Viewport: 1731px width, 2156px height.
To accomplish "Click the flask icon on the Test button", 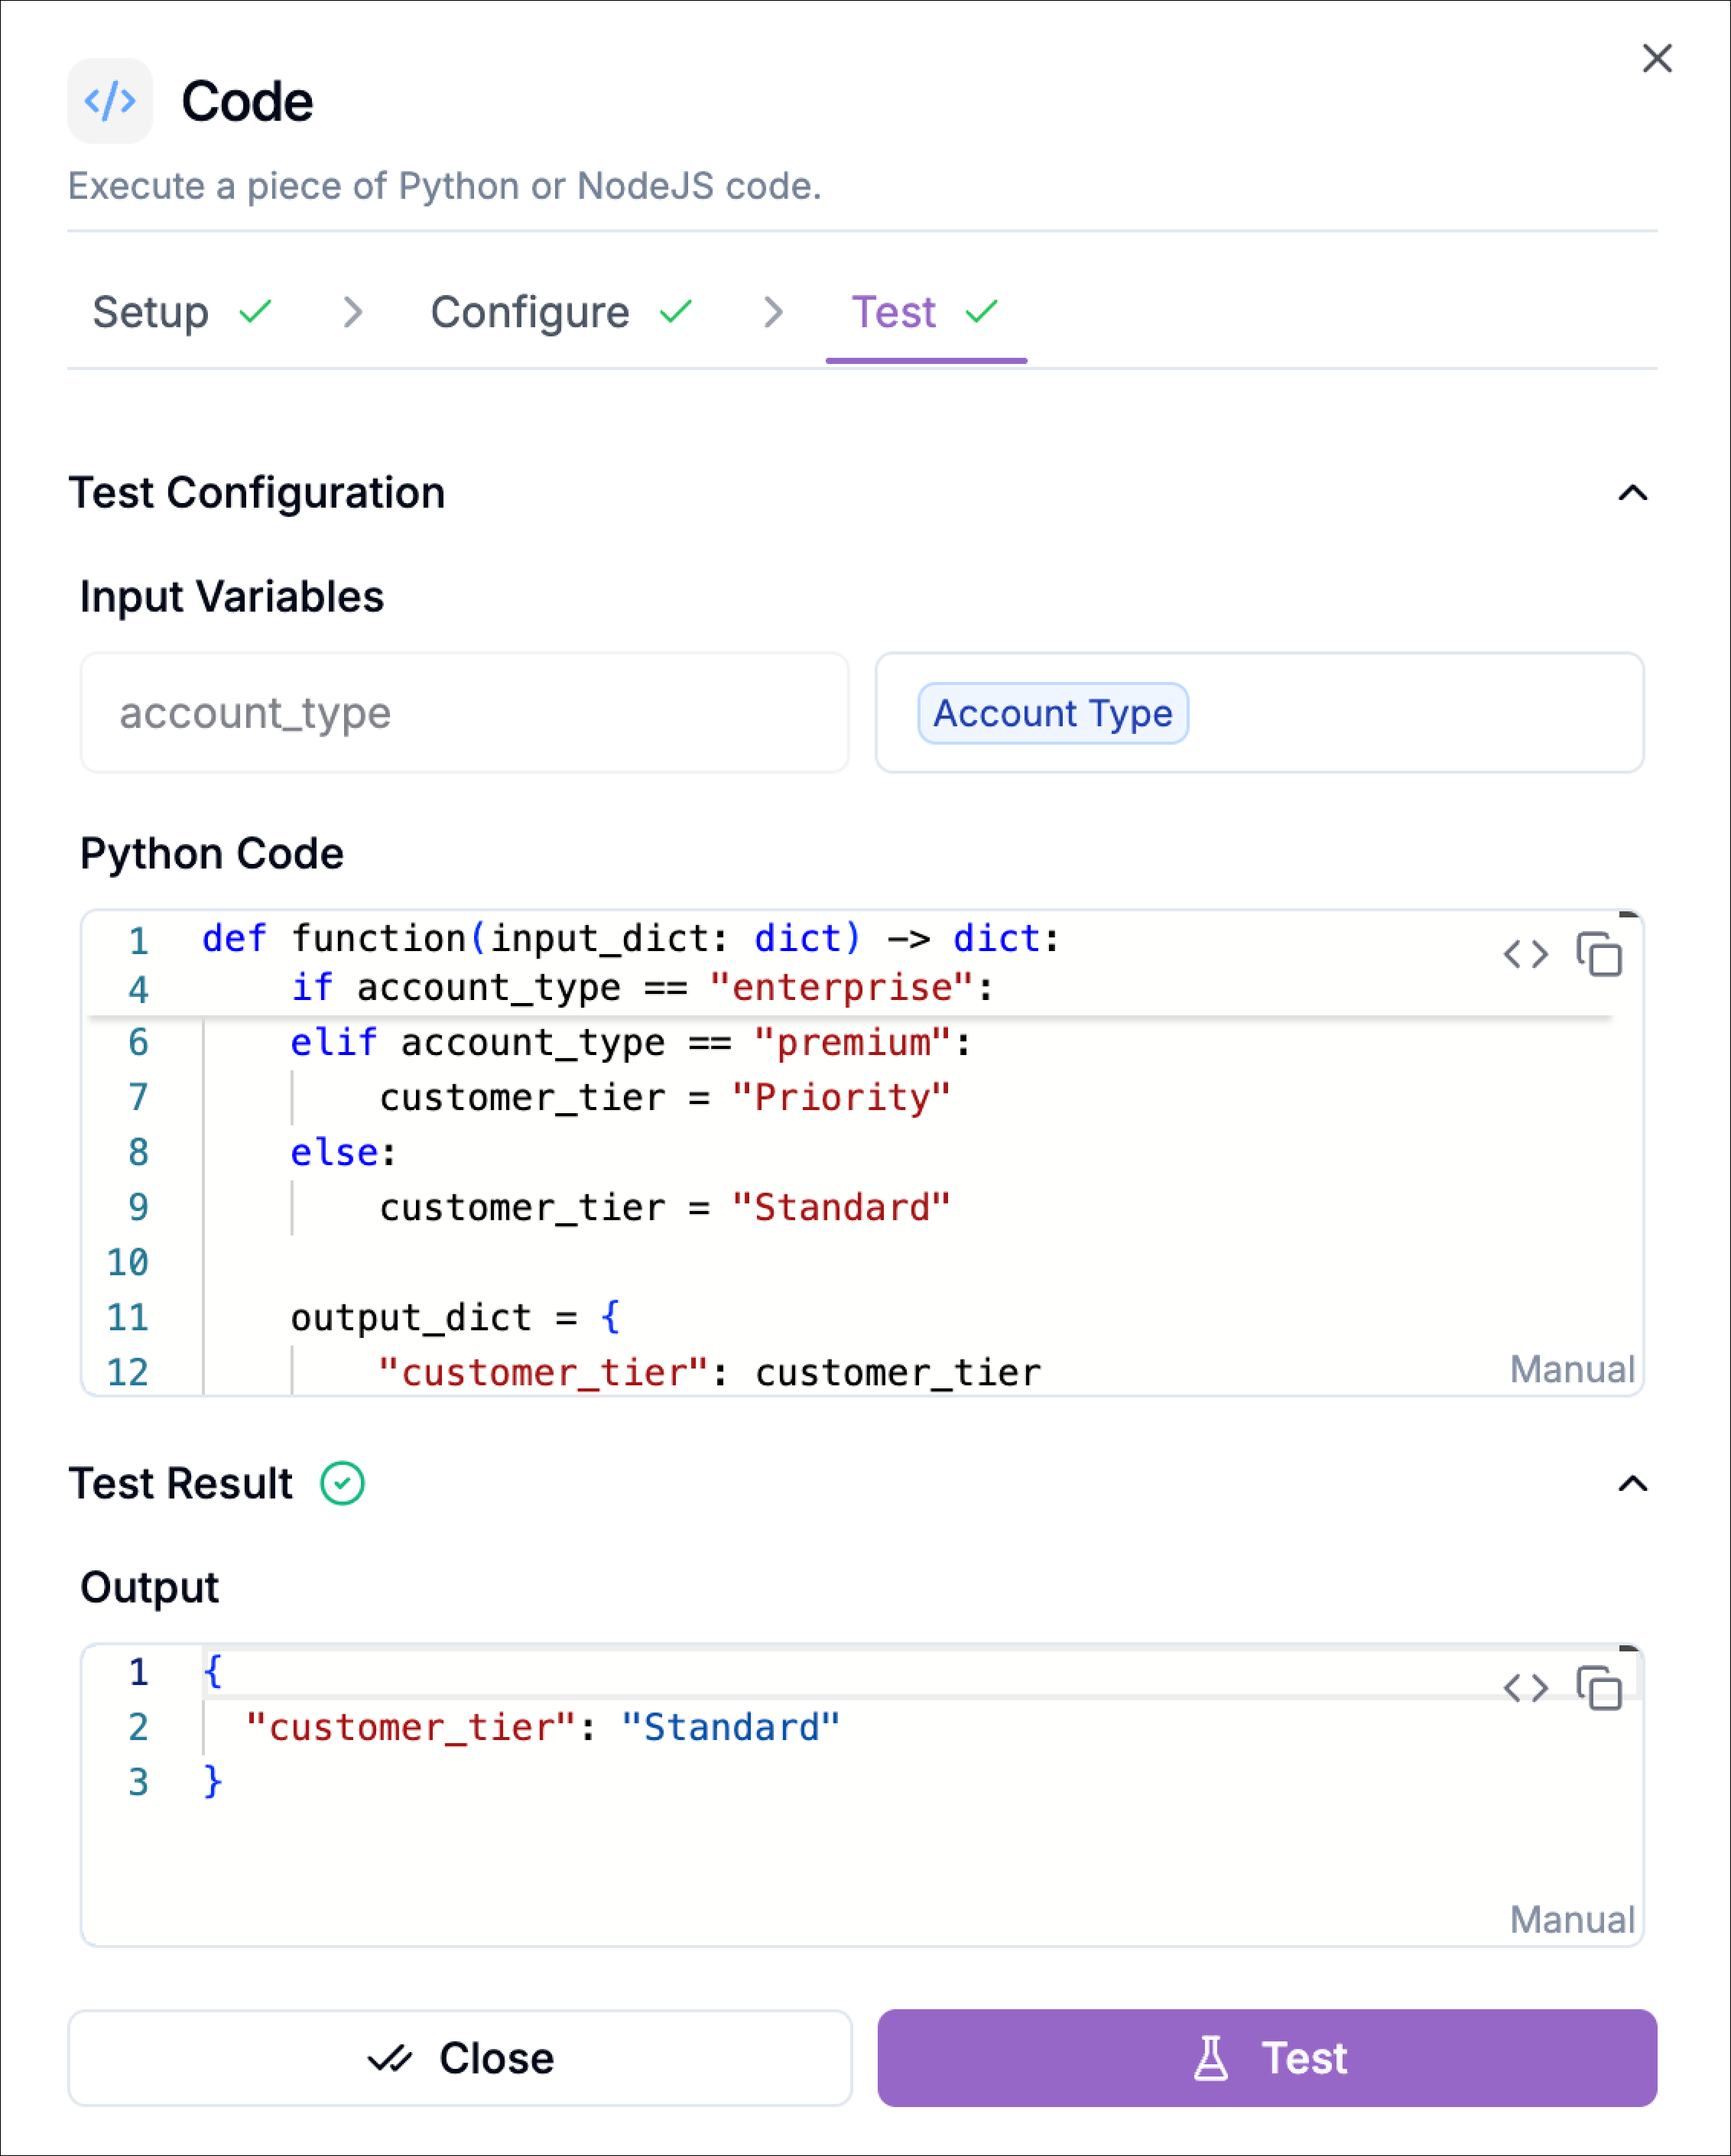I will coord(1211,2058).
